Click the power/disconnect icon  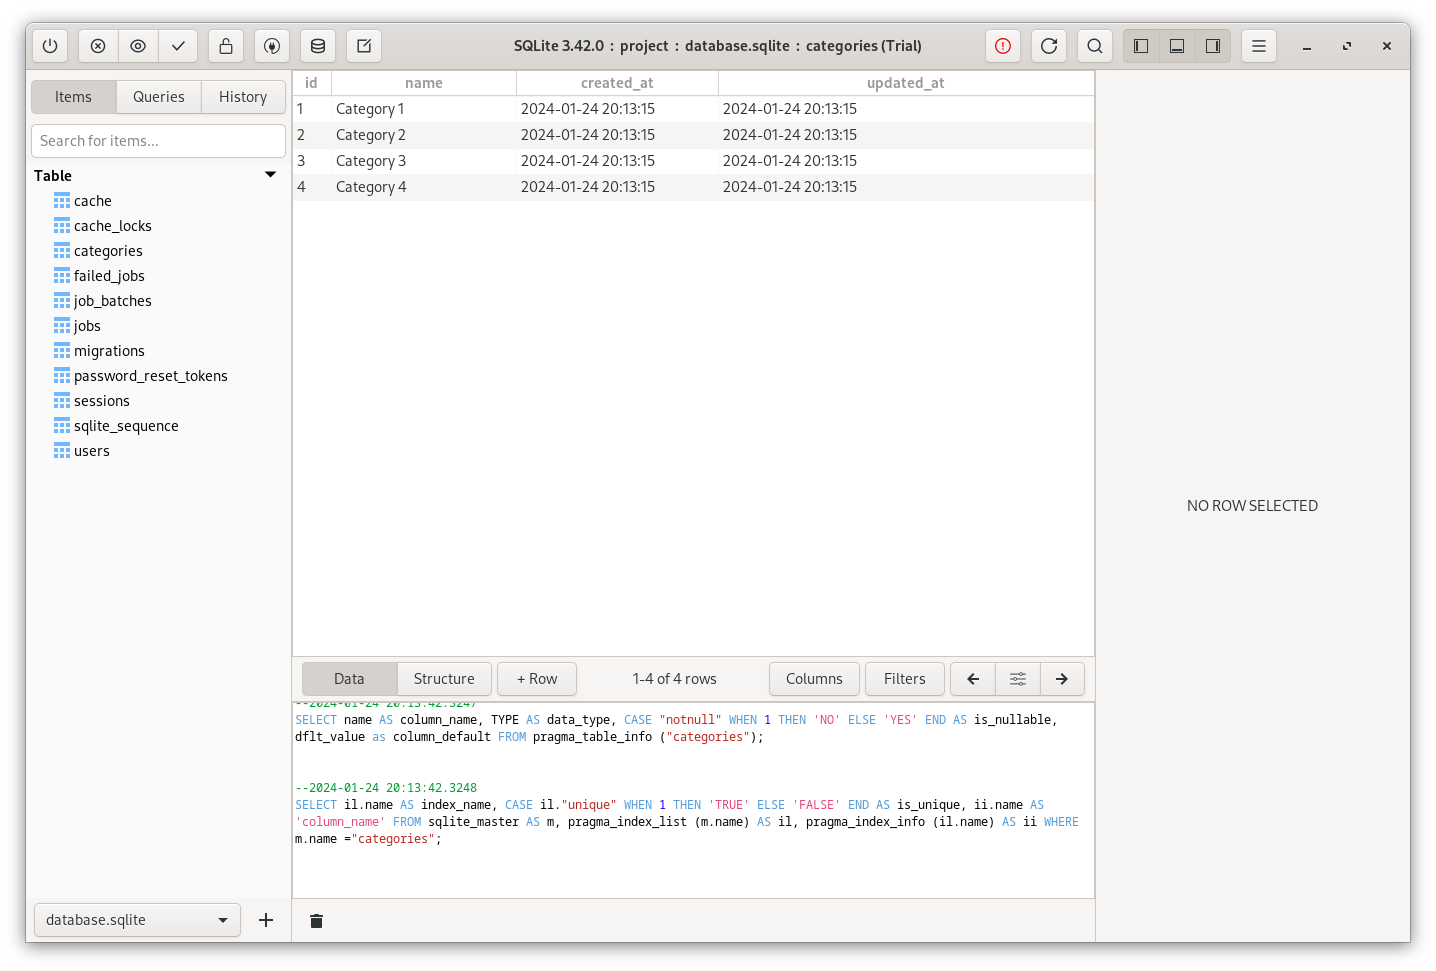click(50, 46)
